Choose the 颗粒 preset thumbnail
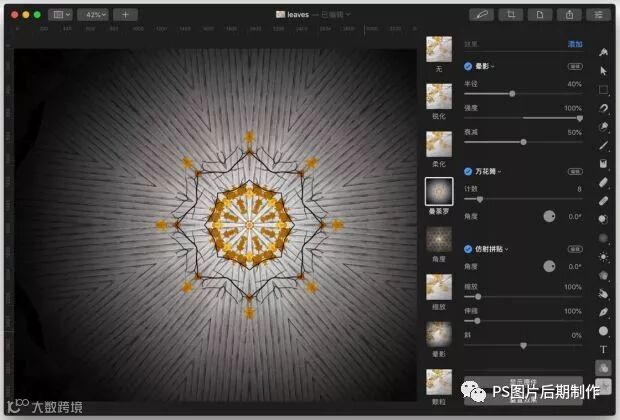 point(439,382)
